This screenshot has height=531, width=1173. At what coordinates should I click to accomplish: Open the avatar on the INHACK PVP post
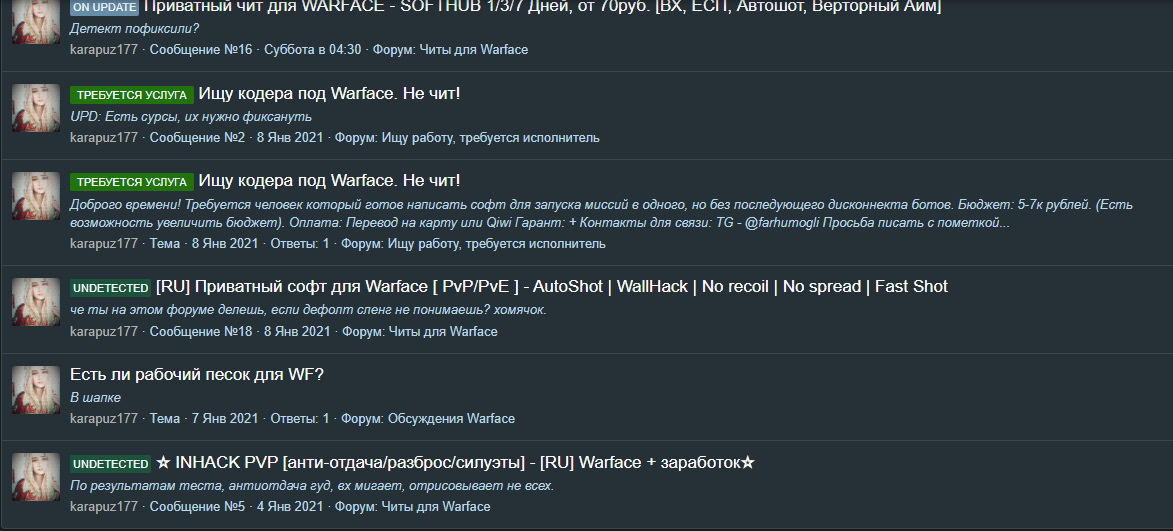pos(36,476)
